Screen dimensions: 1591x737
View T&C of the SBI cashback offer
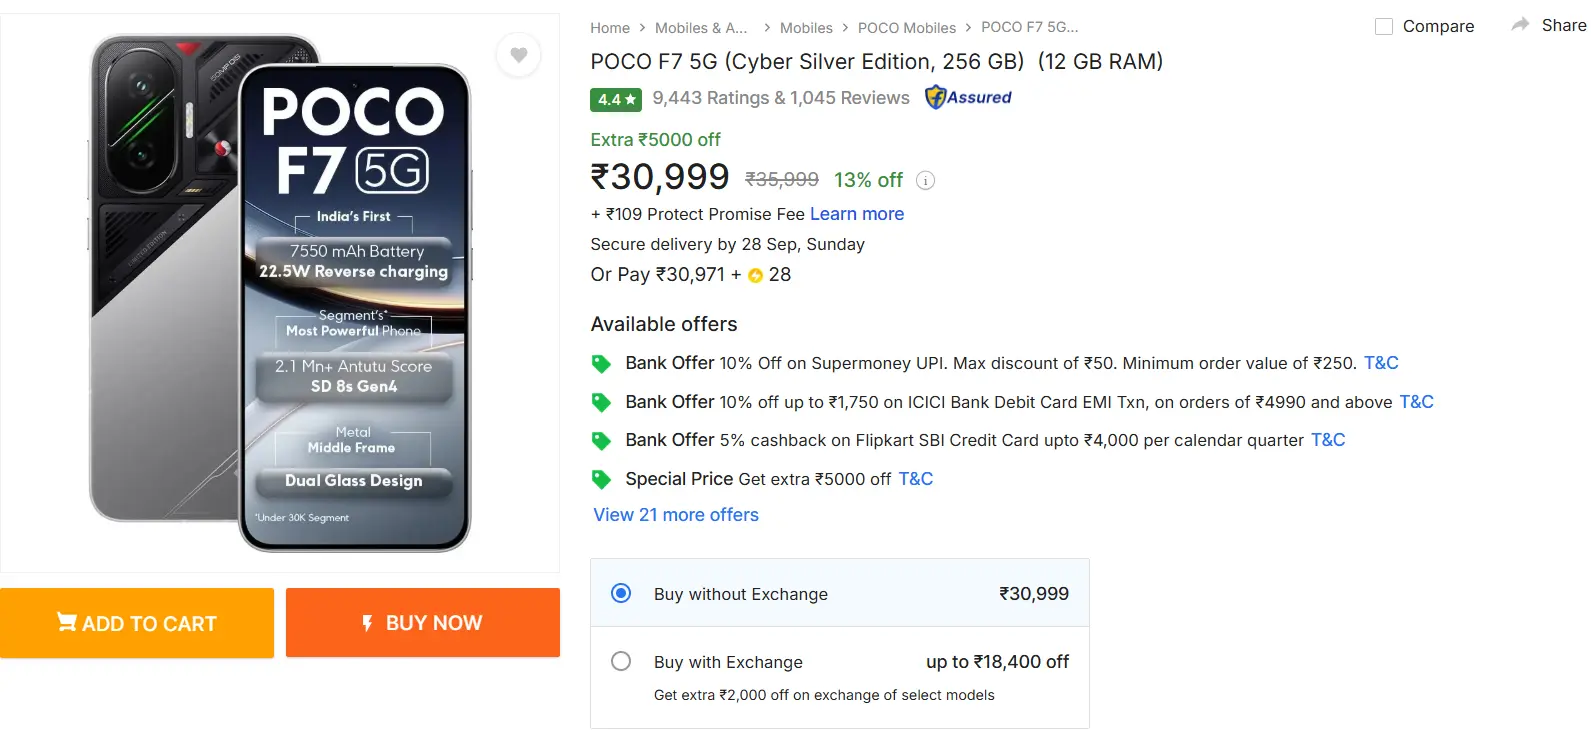(1327, 440)
